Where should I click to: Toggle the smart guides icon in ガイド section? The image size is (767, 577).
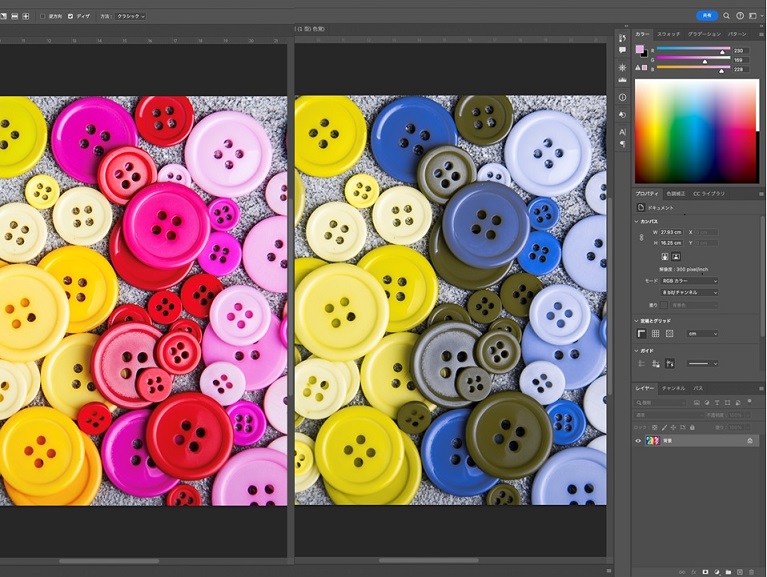(670, 363)
